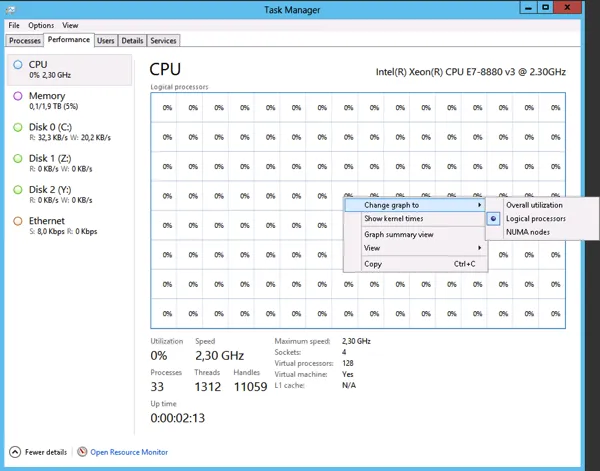Click the green Disk 0 (C:) icon

(18, 127)
